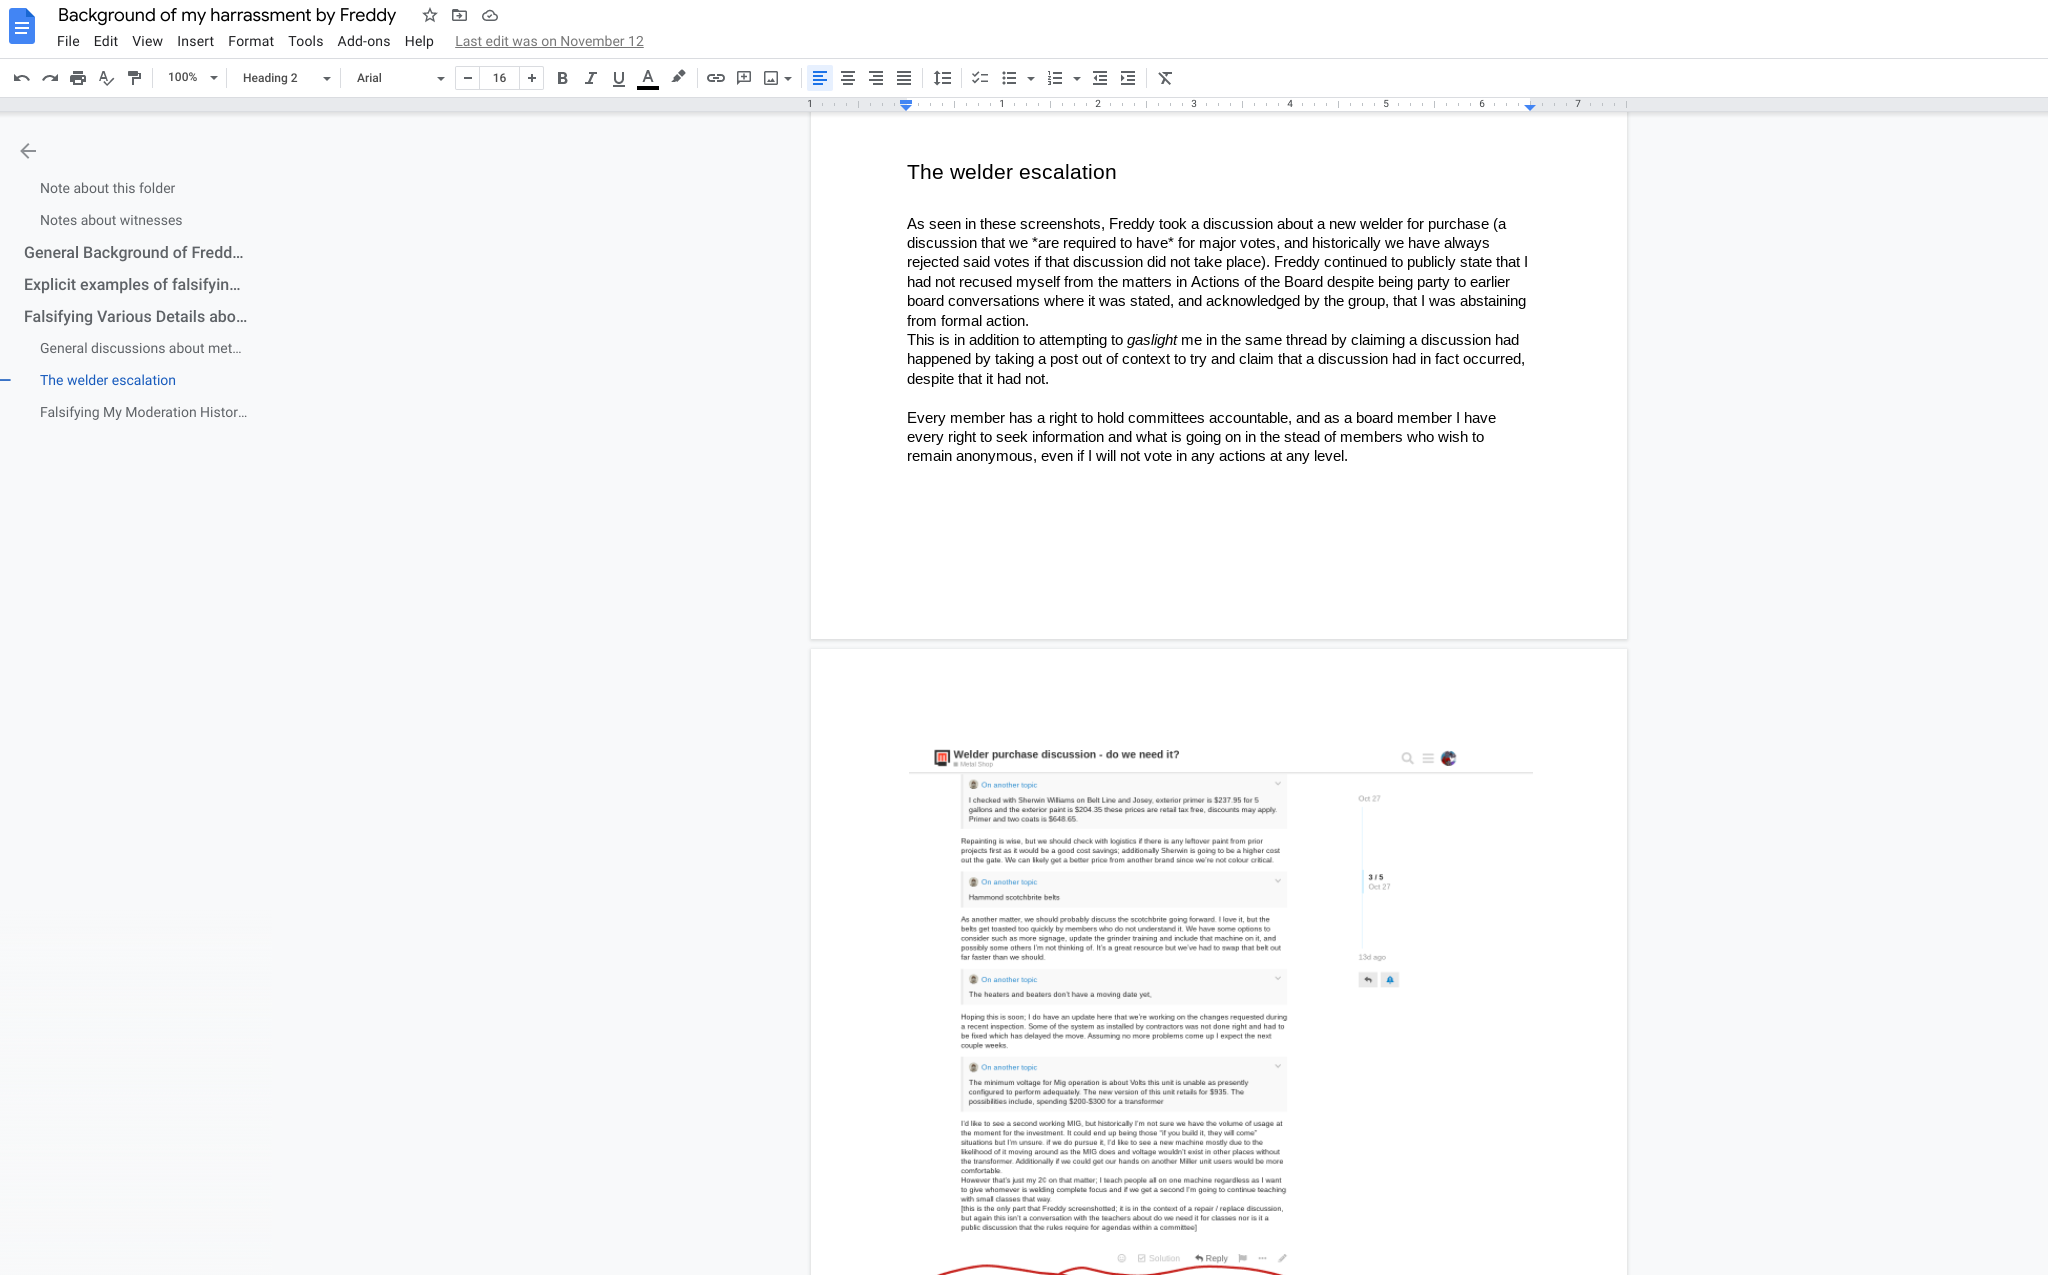
Task: Click the Insert link icon
Action: click(716, 78)
